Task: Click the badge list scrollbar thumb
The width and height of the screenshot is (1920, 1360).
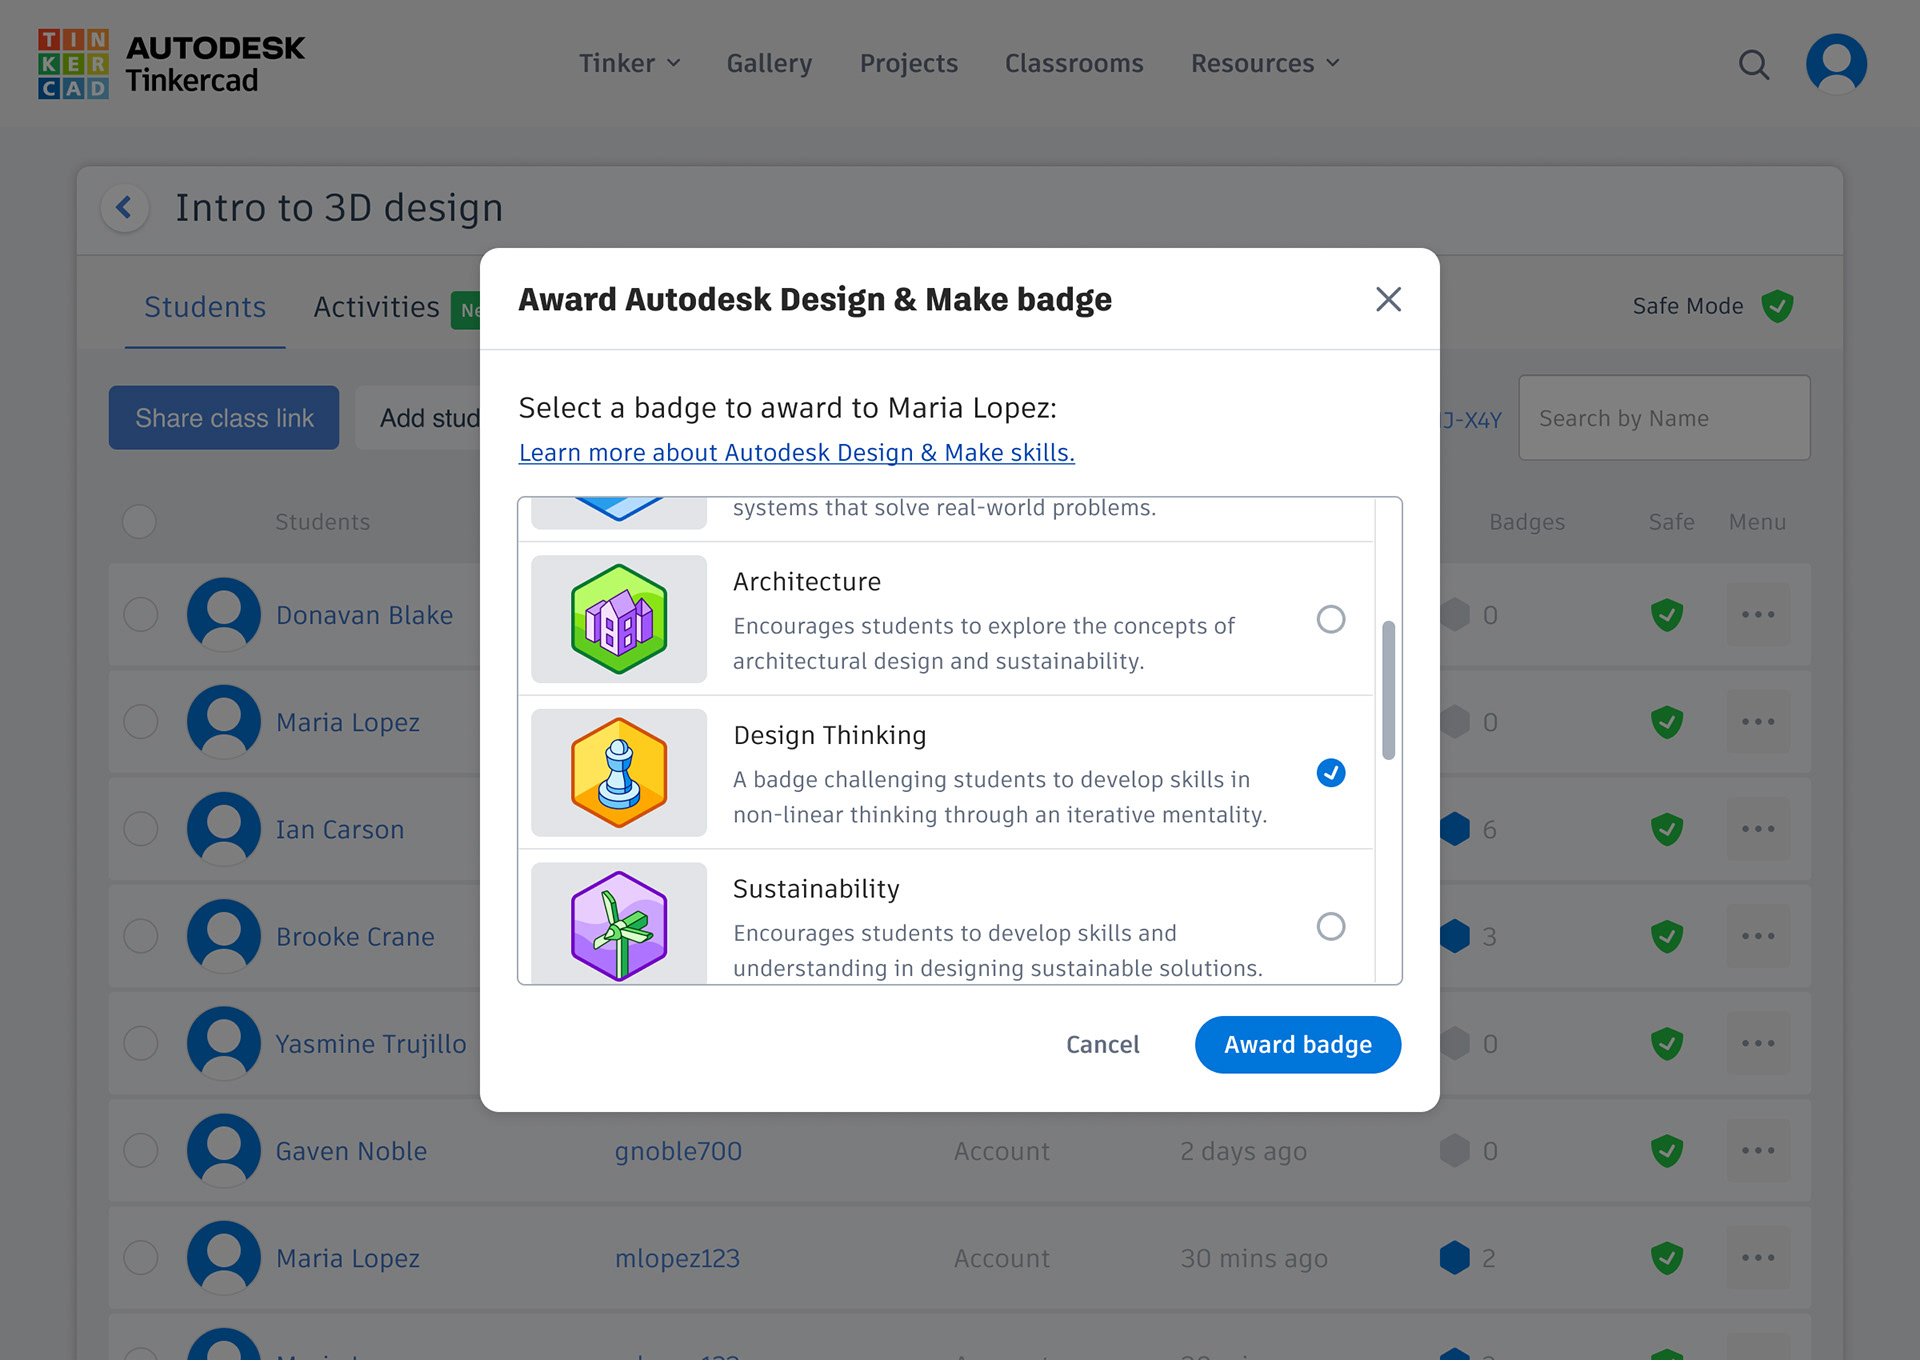Action: click(x=1388, y=690)
